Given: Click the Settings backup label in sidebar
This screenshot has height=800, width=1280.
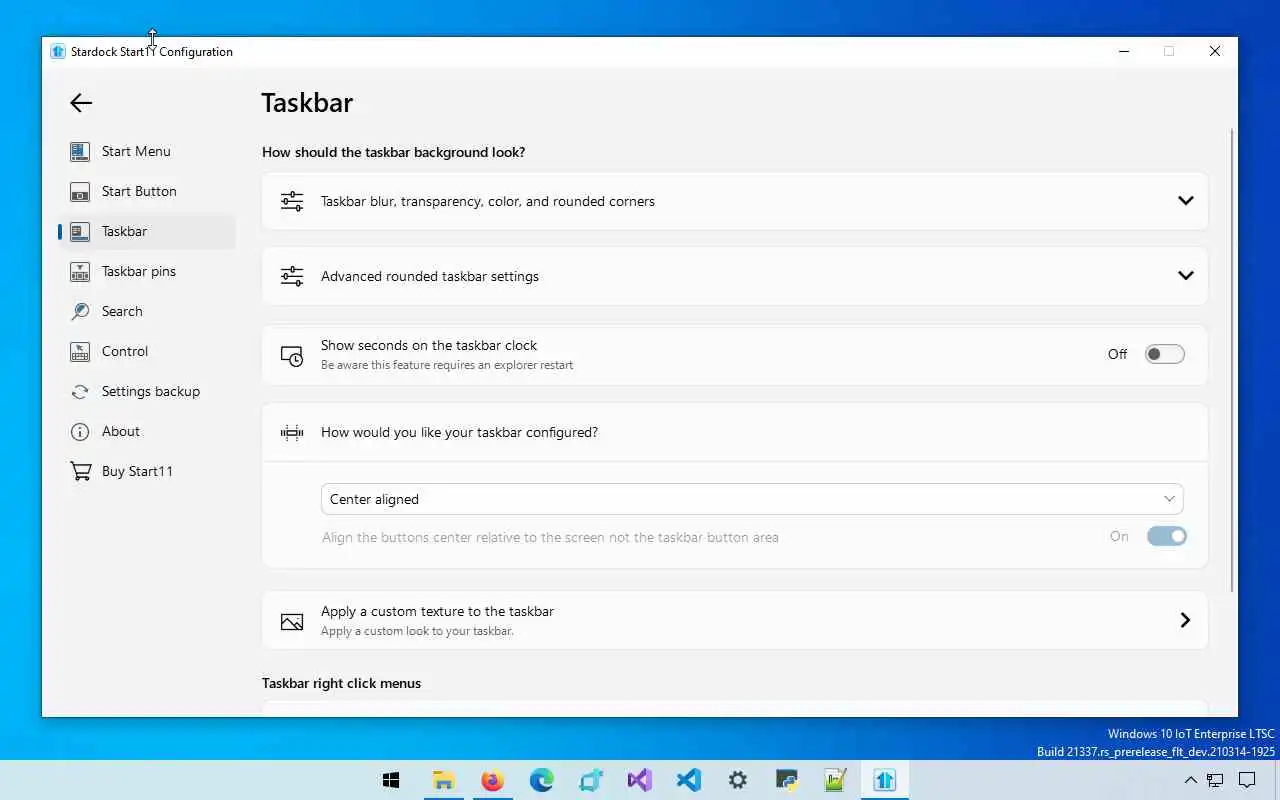Looking at the screenshot, I should click(151, 391).
